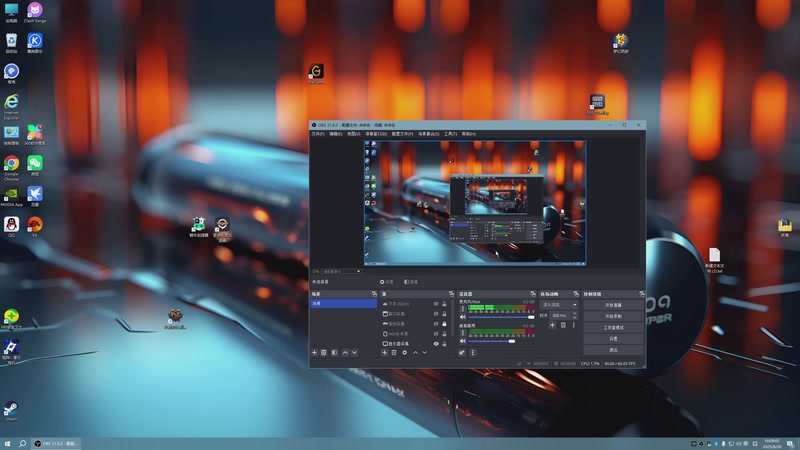Remove selected scene with trash icon
800x450 pixels.
tap(323, 353)
